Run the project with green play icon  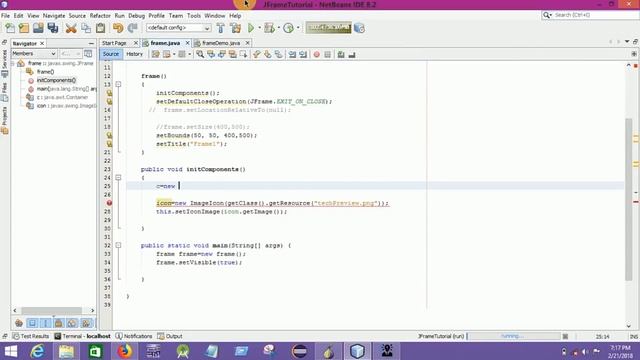tap(251, 28)
